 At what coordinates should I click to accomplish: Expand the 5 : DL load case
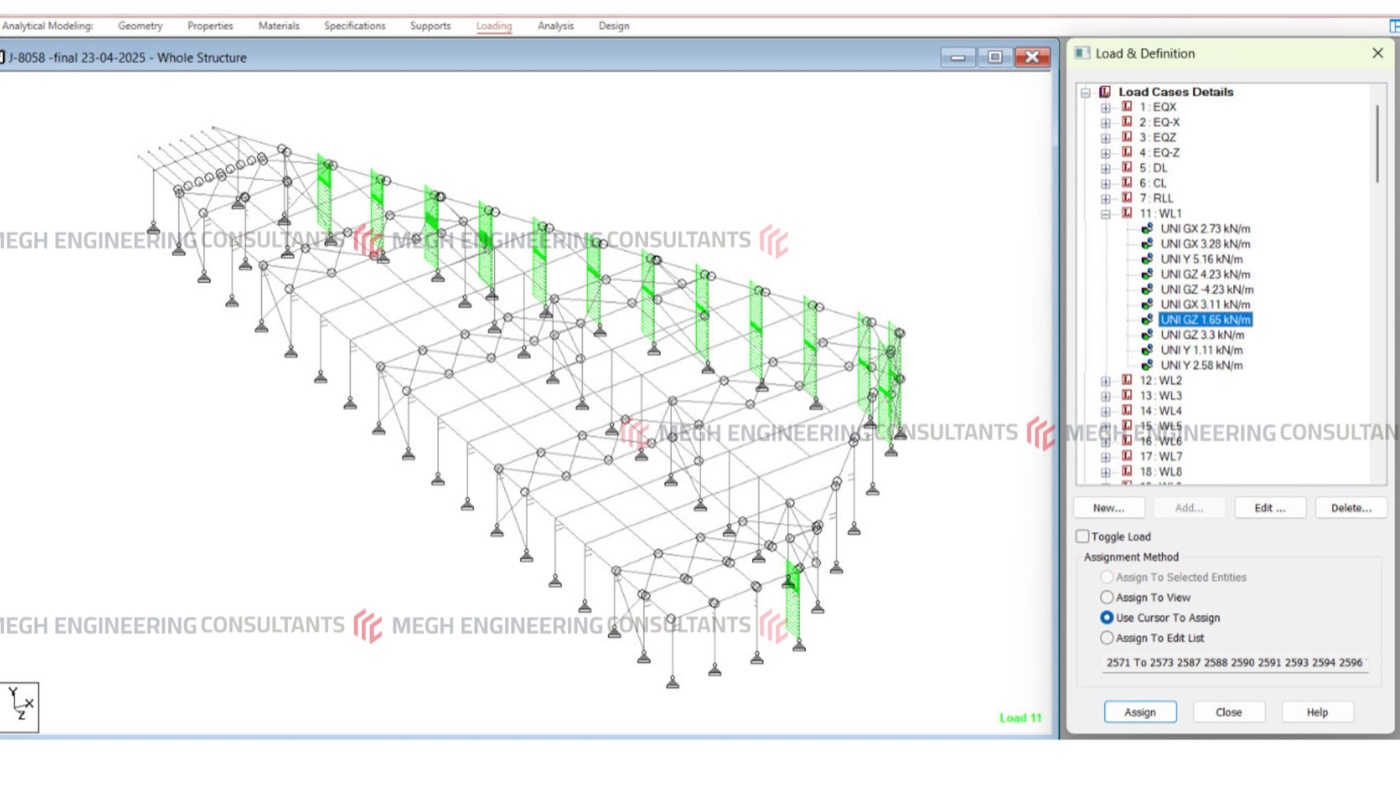(x=1106, y=168)
